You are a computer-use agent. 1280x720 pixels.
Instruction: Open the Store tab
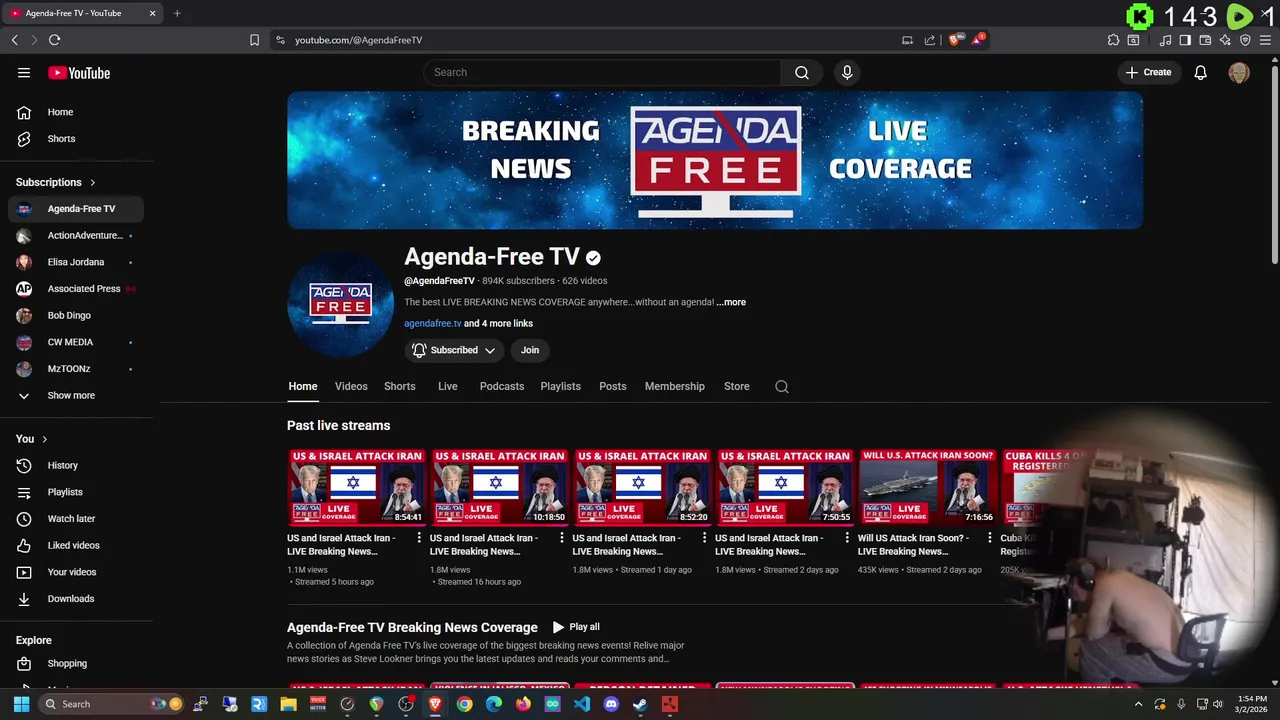tap(737, 386)
